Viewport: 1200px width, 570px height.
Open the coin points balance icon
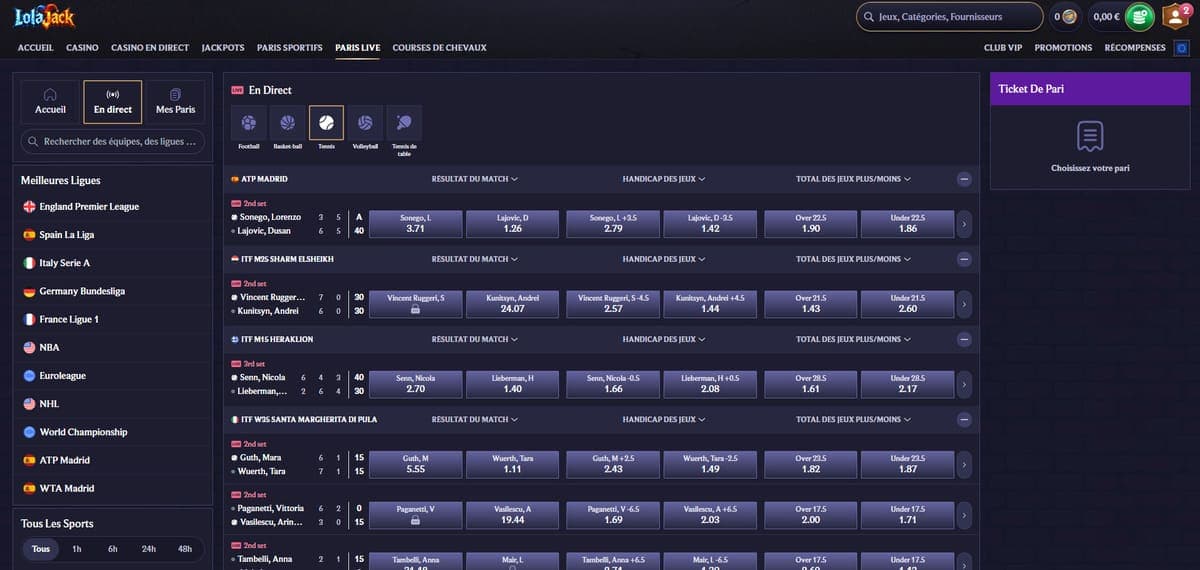click(1069, 17)
